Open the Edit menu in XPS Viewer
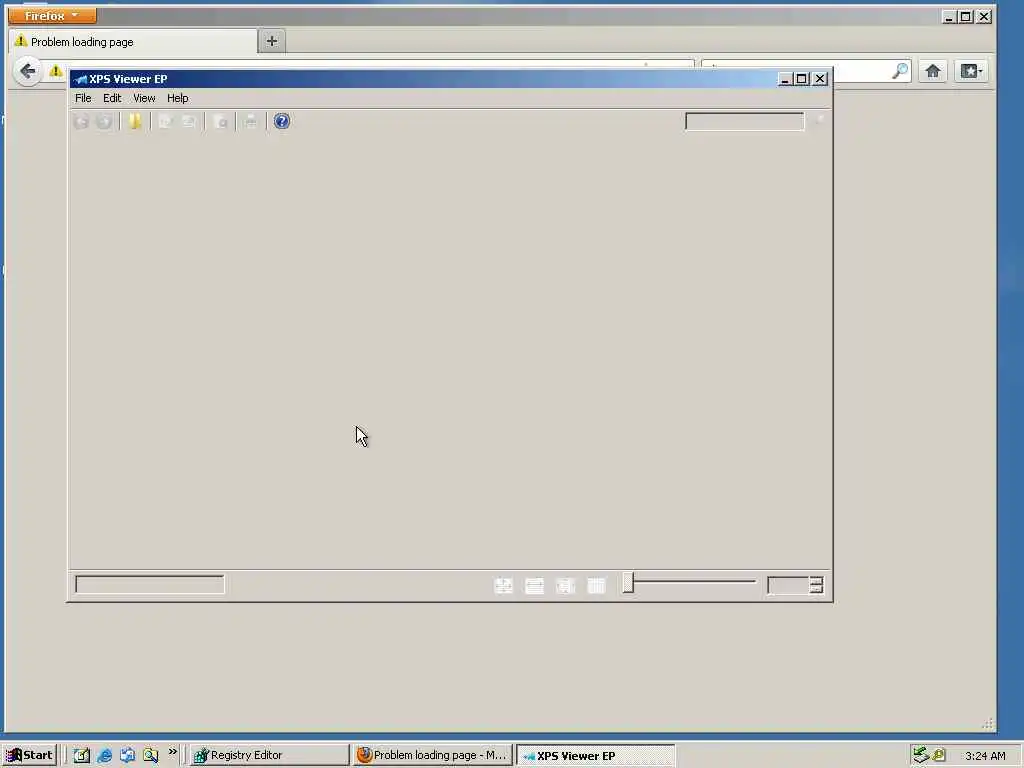Viewport: 1024px width, 768px height. (112, 98)
